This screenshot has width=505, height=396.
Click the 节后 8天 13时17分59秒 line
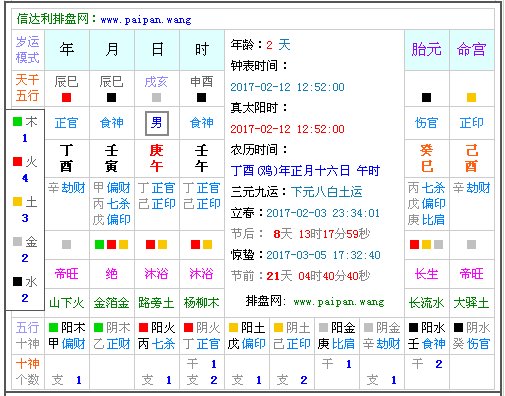coord(300,234)
